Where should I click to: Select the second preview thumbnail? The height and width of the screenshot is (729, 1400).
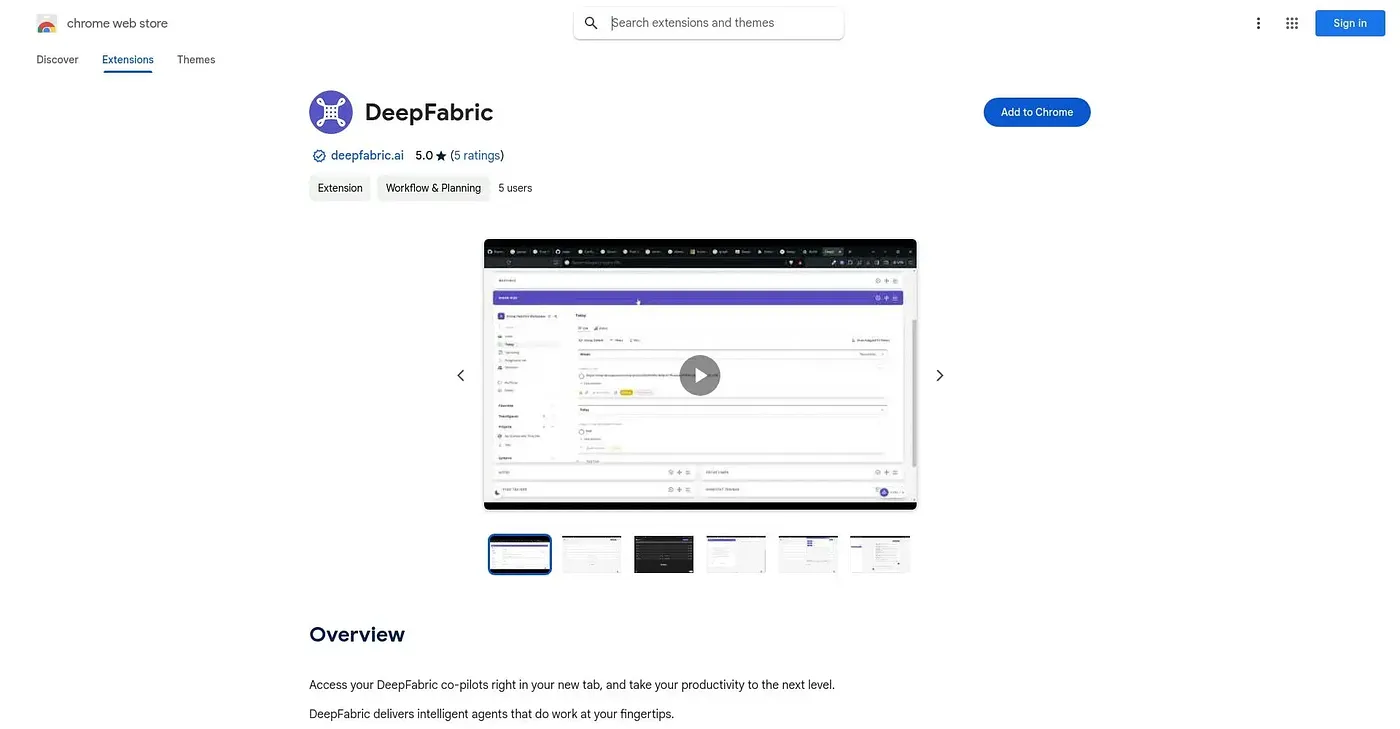592,554
